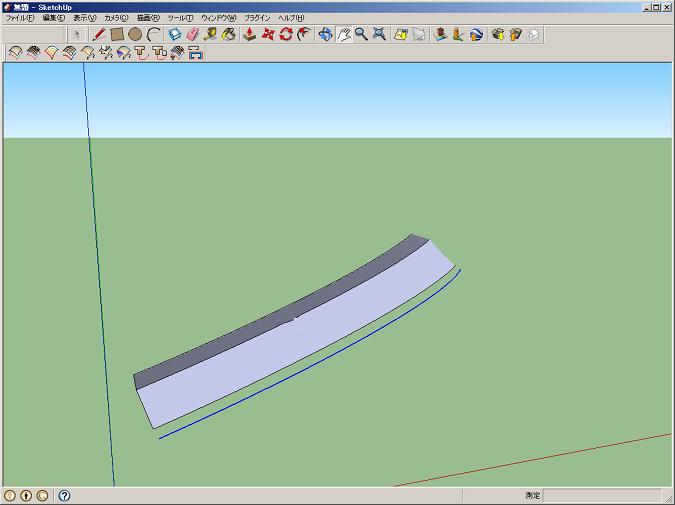Pick the Arc drawing tool

coord(153,34)
